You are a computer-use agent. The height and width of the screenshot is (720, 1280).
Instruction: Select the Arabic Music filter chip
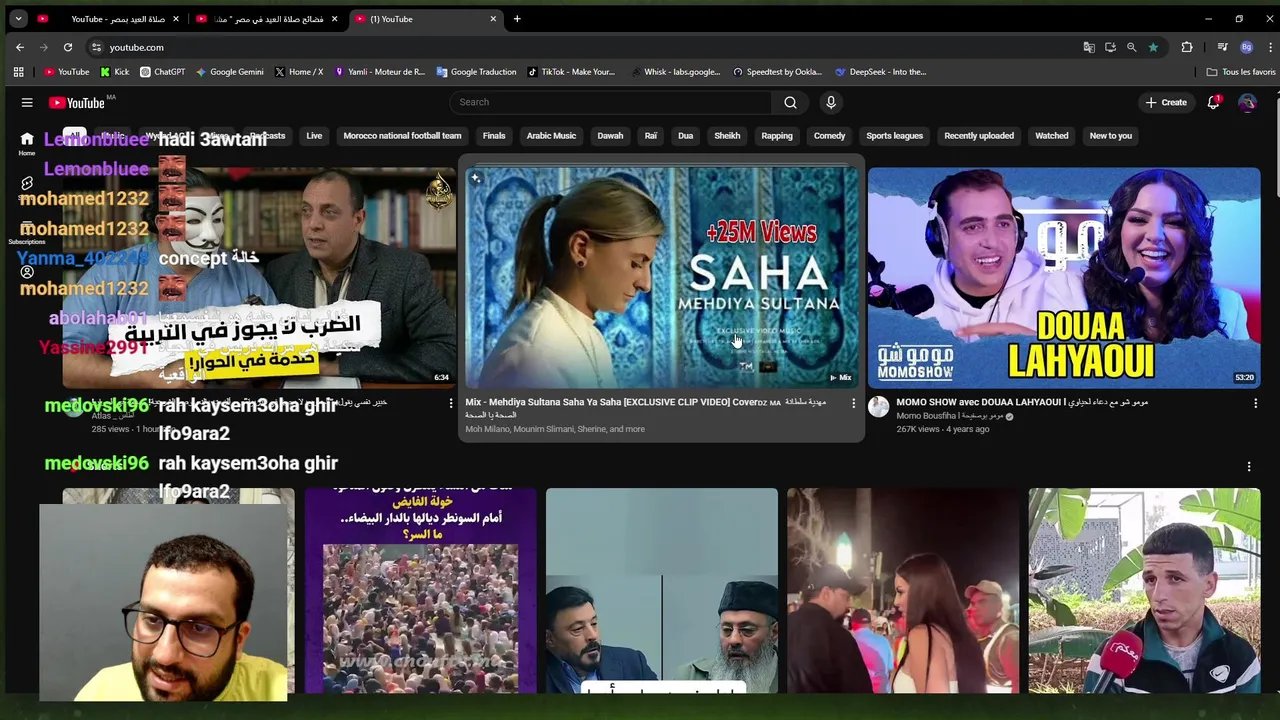coord(551,136)
